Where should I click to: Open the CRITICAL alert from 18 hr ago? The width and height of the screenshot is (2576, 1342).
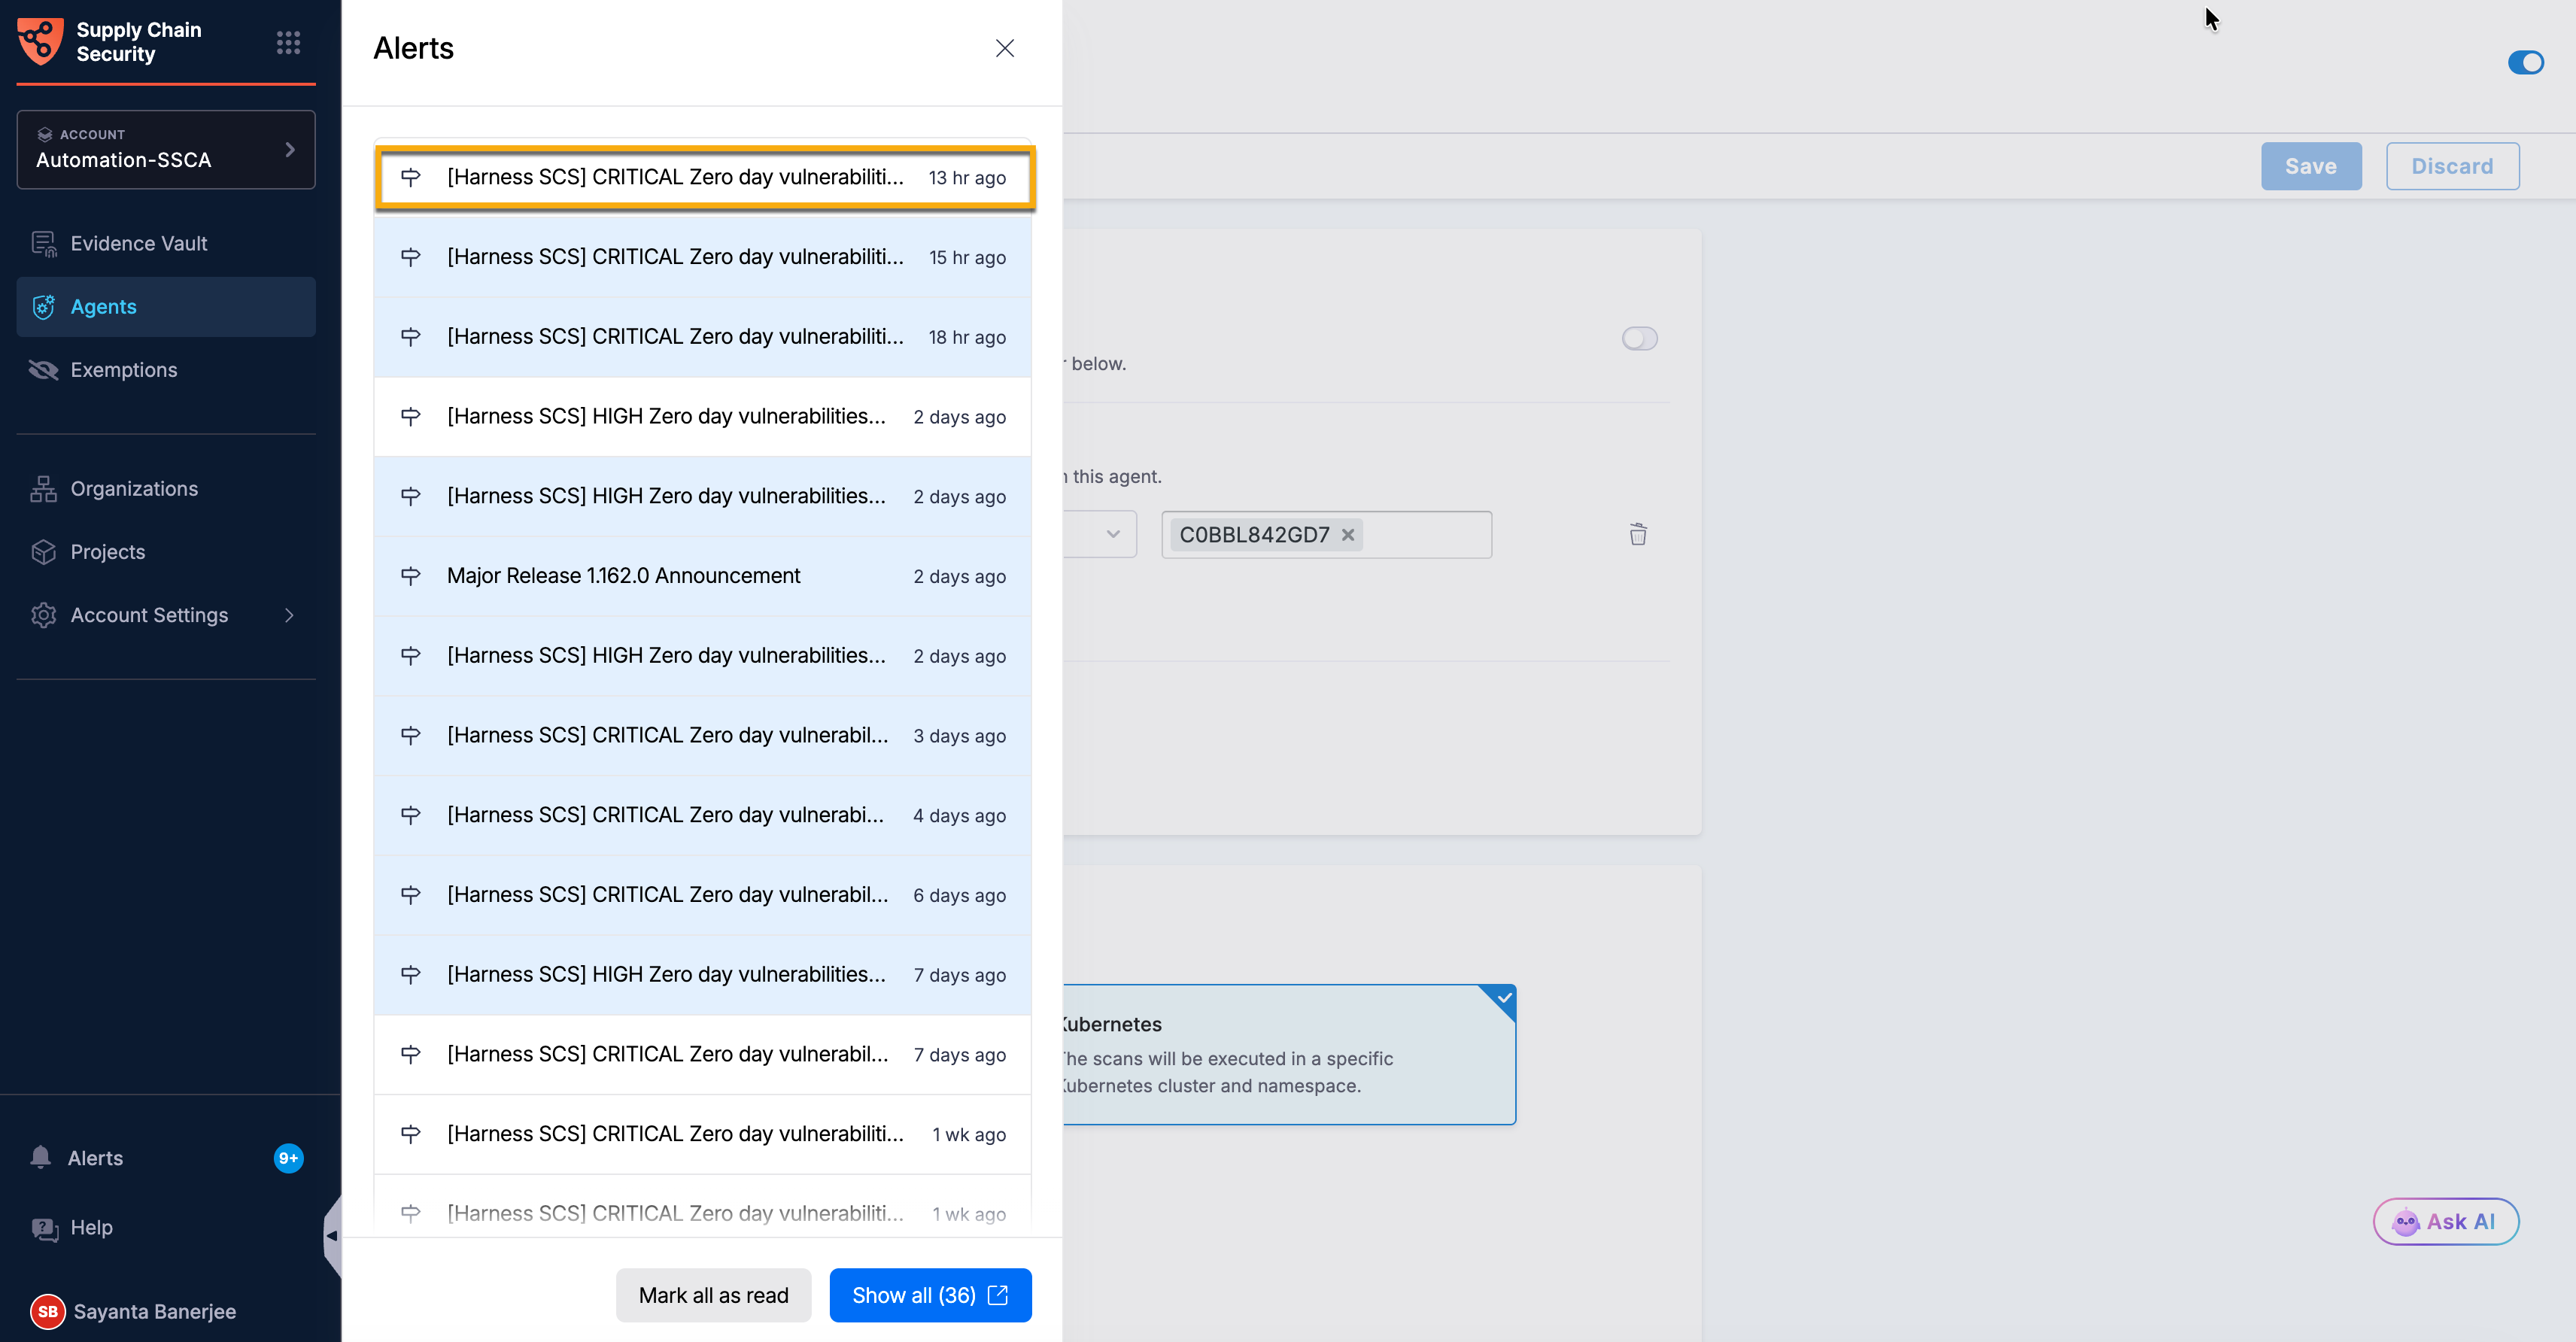[x=702, y=337]
